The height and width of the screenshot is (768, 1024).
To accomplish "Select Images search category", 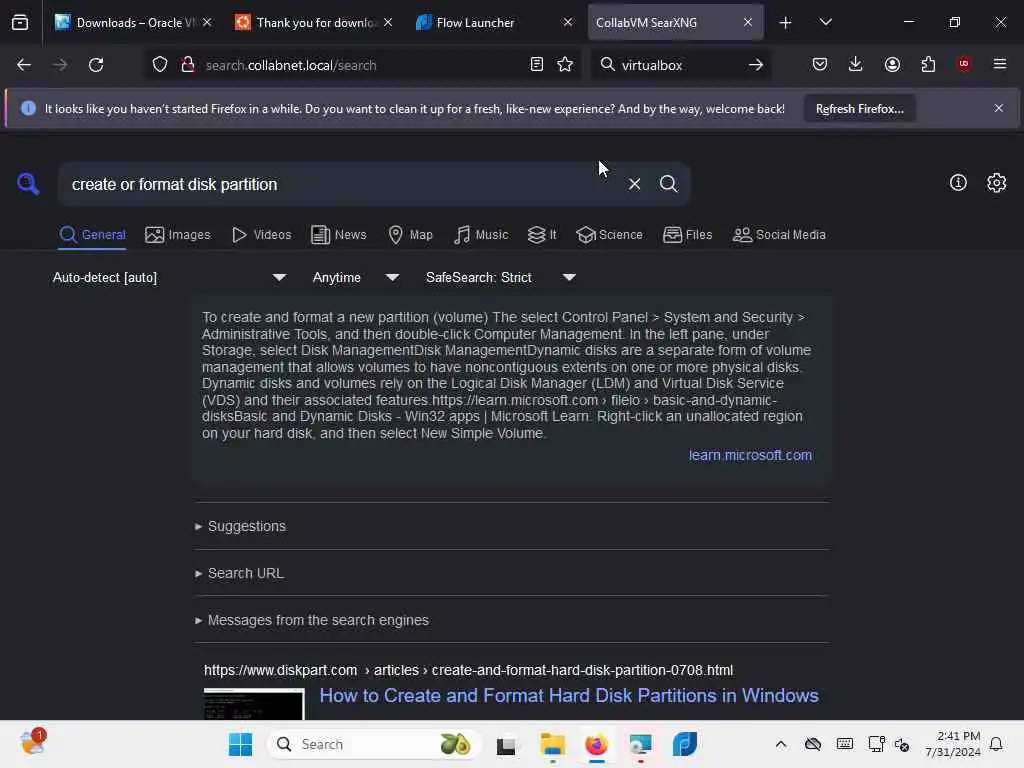I will point(178,235).
